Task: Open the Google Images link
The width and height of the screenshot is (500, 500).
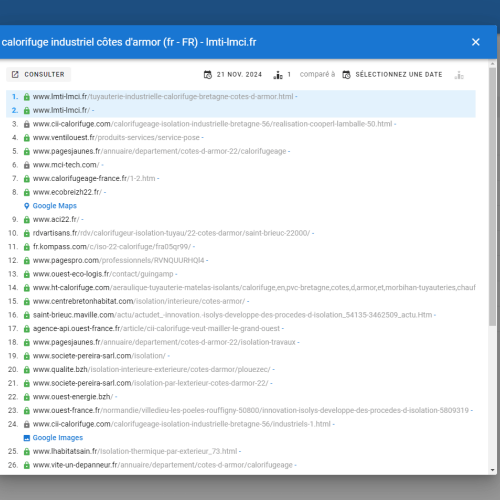Action: pos(58,437)
